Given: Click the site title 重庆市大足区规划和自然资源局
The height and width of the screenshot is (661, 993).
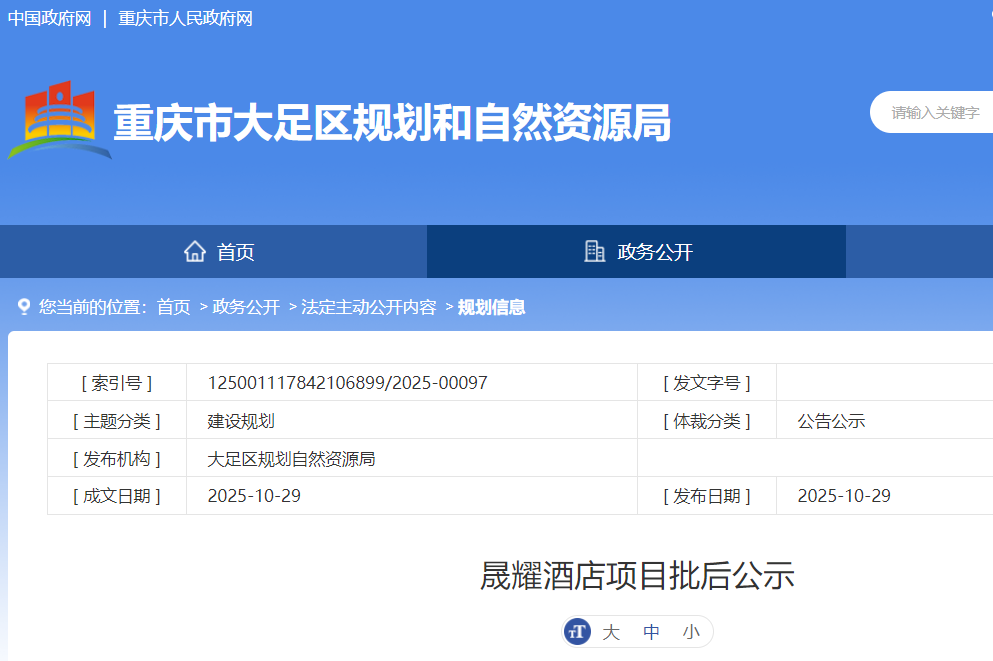Looking at the screenshot, I should click(391, 124).
